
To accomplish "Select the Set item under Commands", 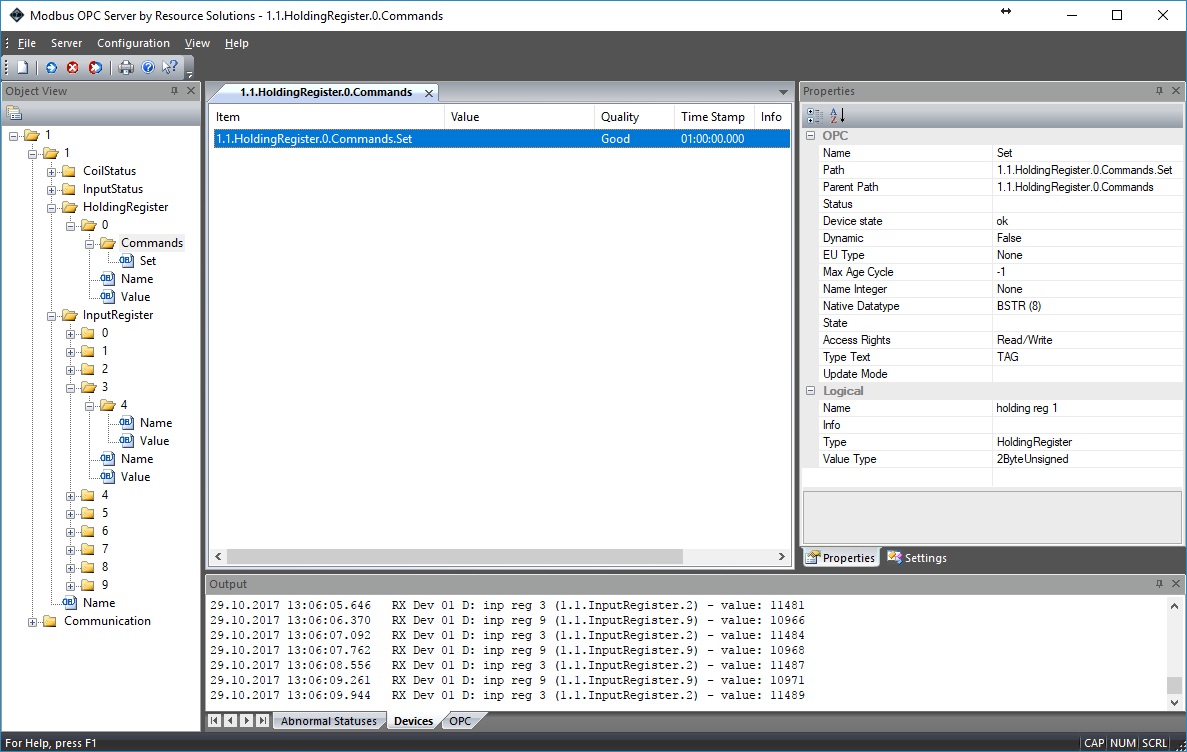I will (147, 261).
